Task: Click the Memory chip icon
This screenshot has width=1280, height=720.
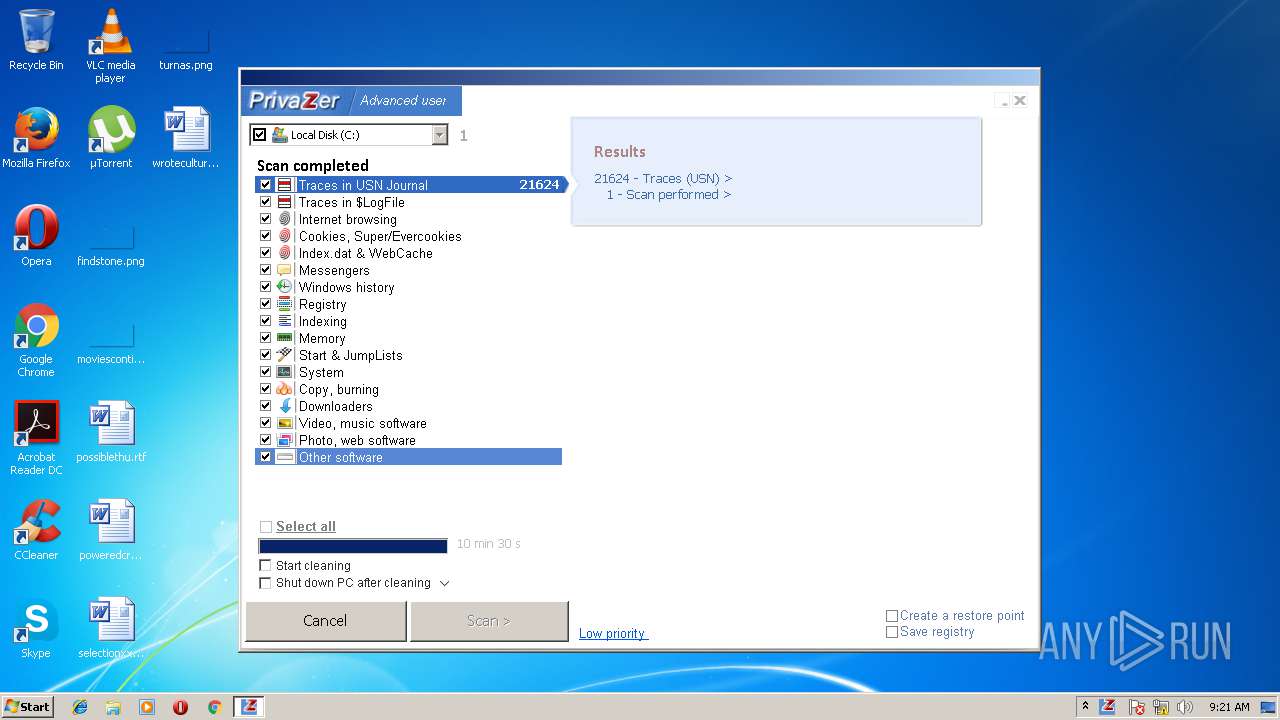Action: pyautogui.click(x=285, y=338)
